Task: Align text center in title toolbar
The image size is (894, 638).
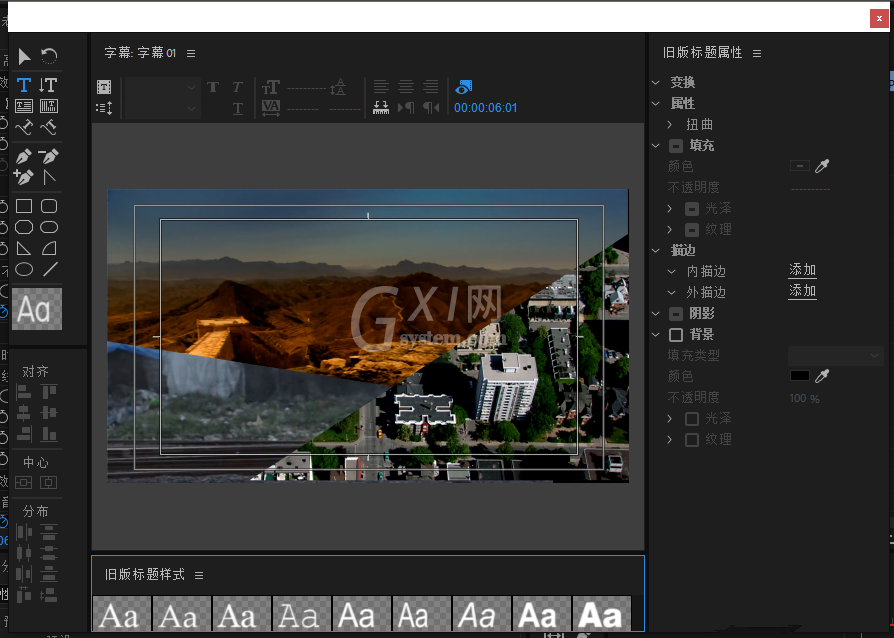Action: (406, 87)
